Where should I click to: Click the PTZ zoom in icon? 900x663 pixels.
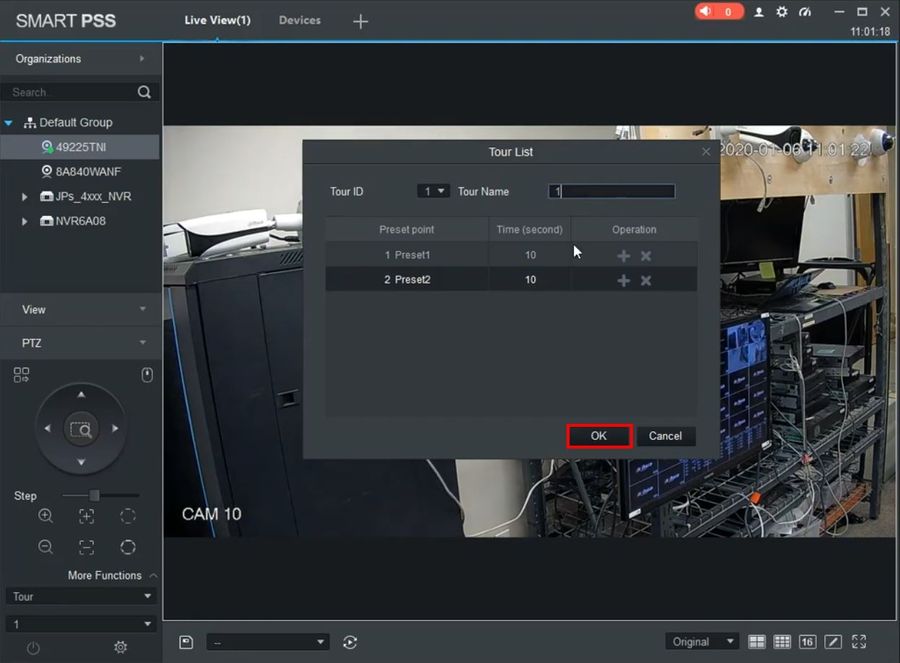point(46,516)
